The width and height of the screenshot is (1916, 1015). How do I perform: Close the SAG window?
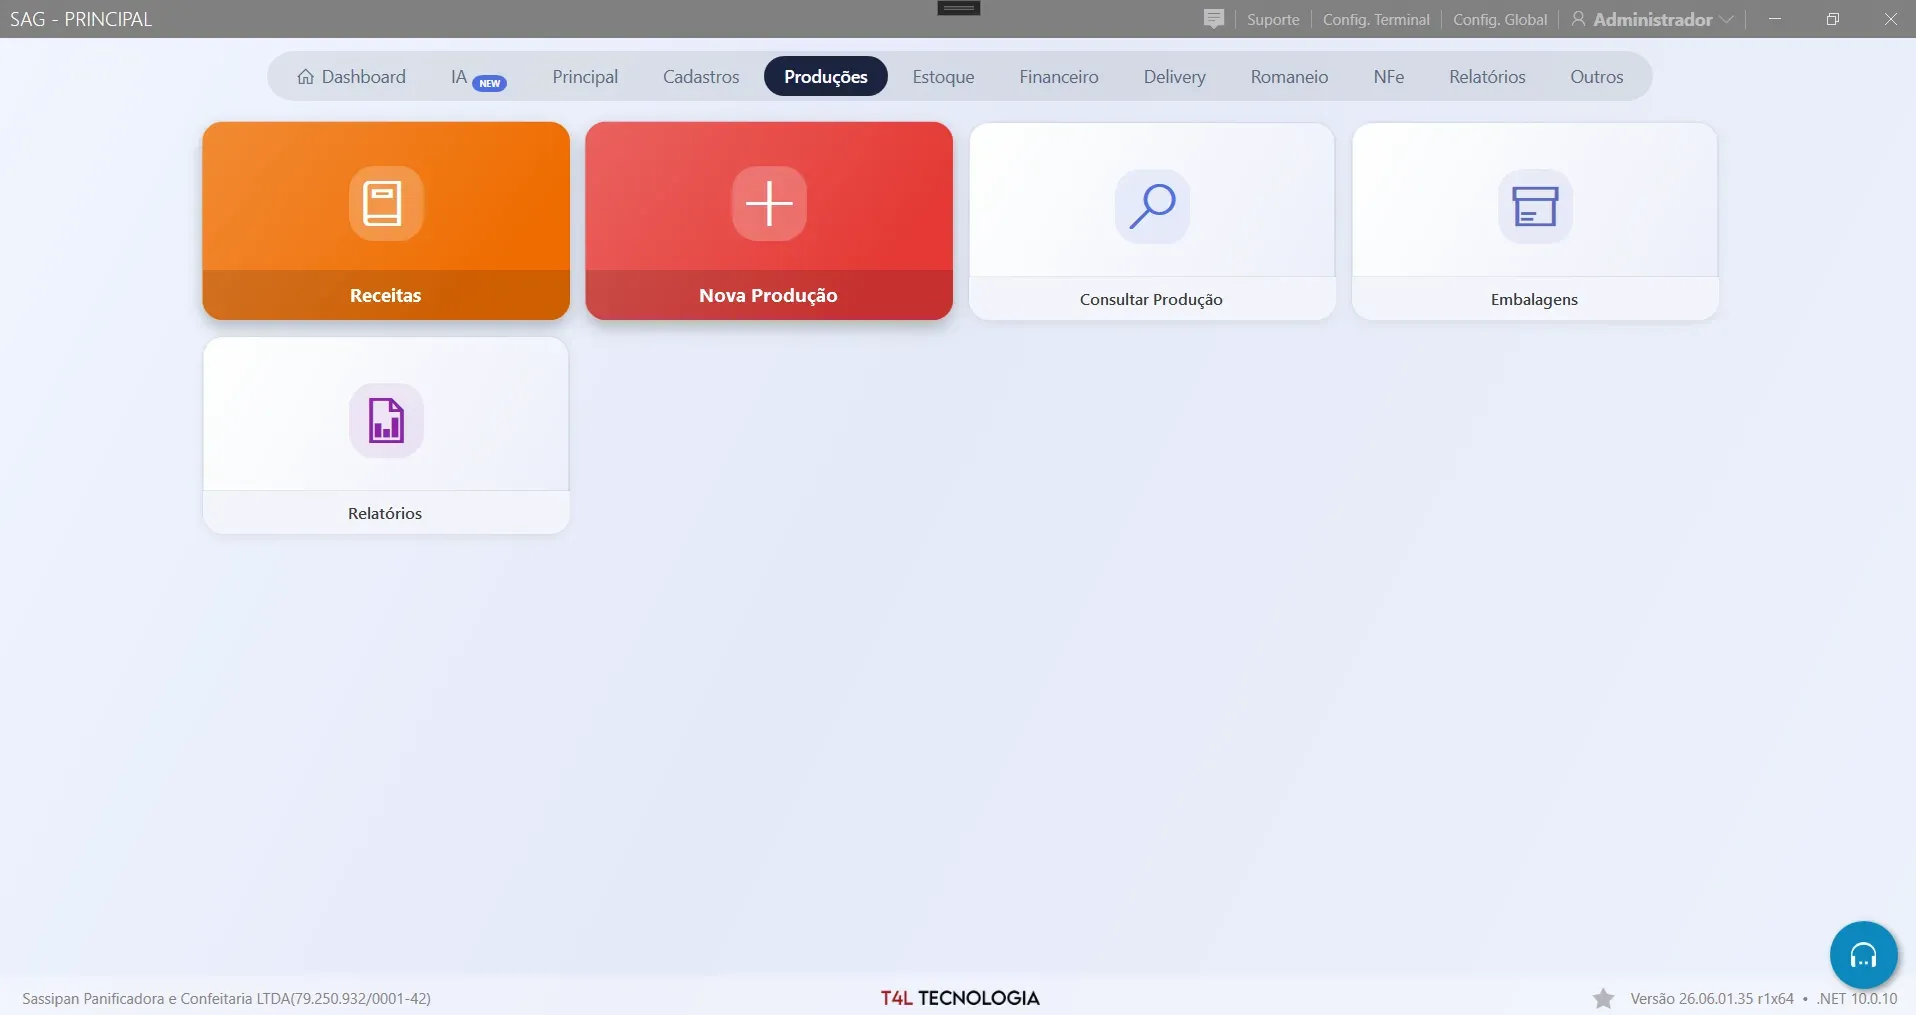coord(1890,19)
